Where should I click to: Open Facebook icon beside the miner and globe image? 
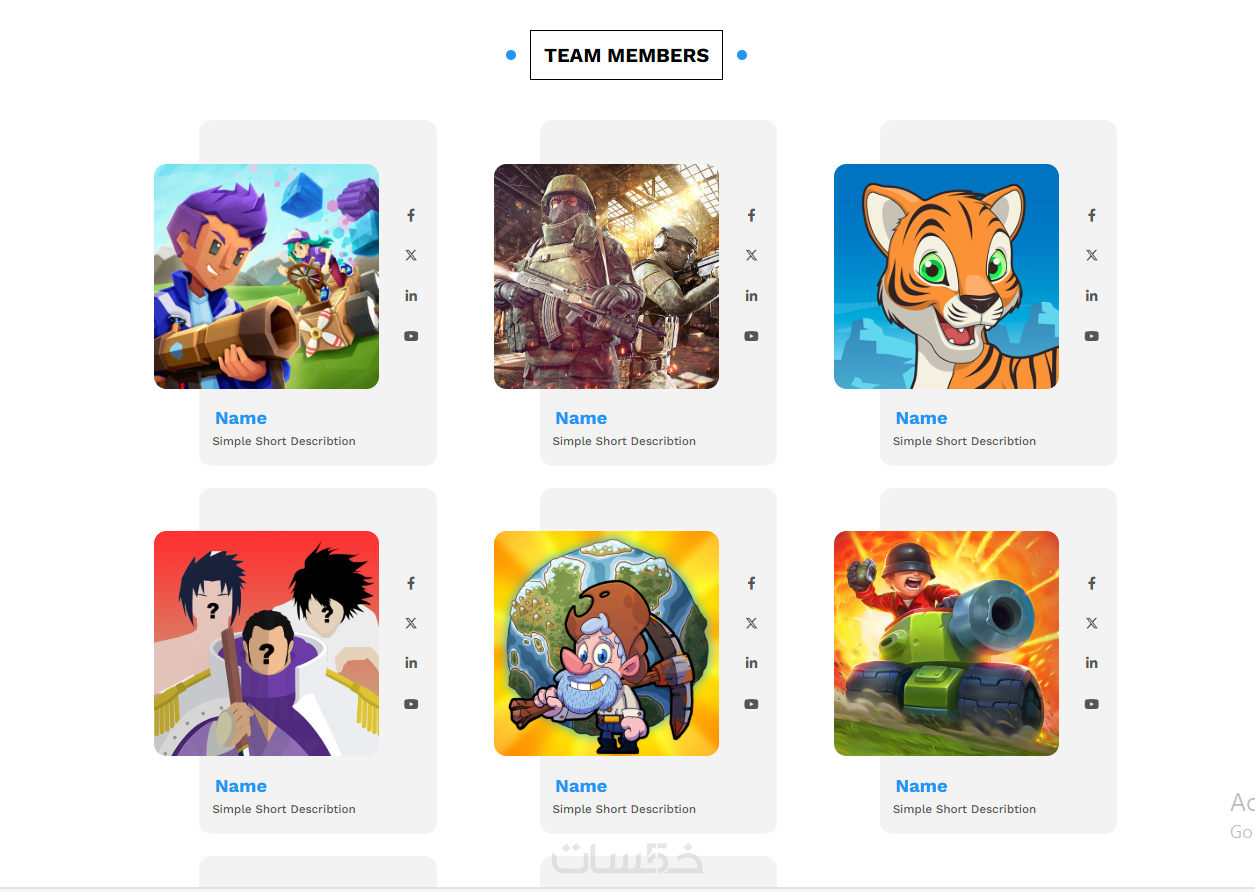[x=751, y=583]
